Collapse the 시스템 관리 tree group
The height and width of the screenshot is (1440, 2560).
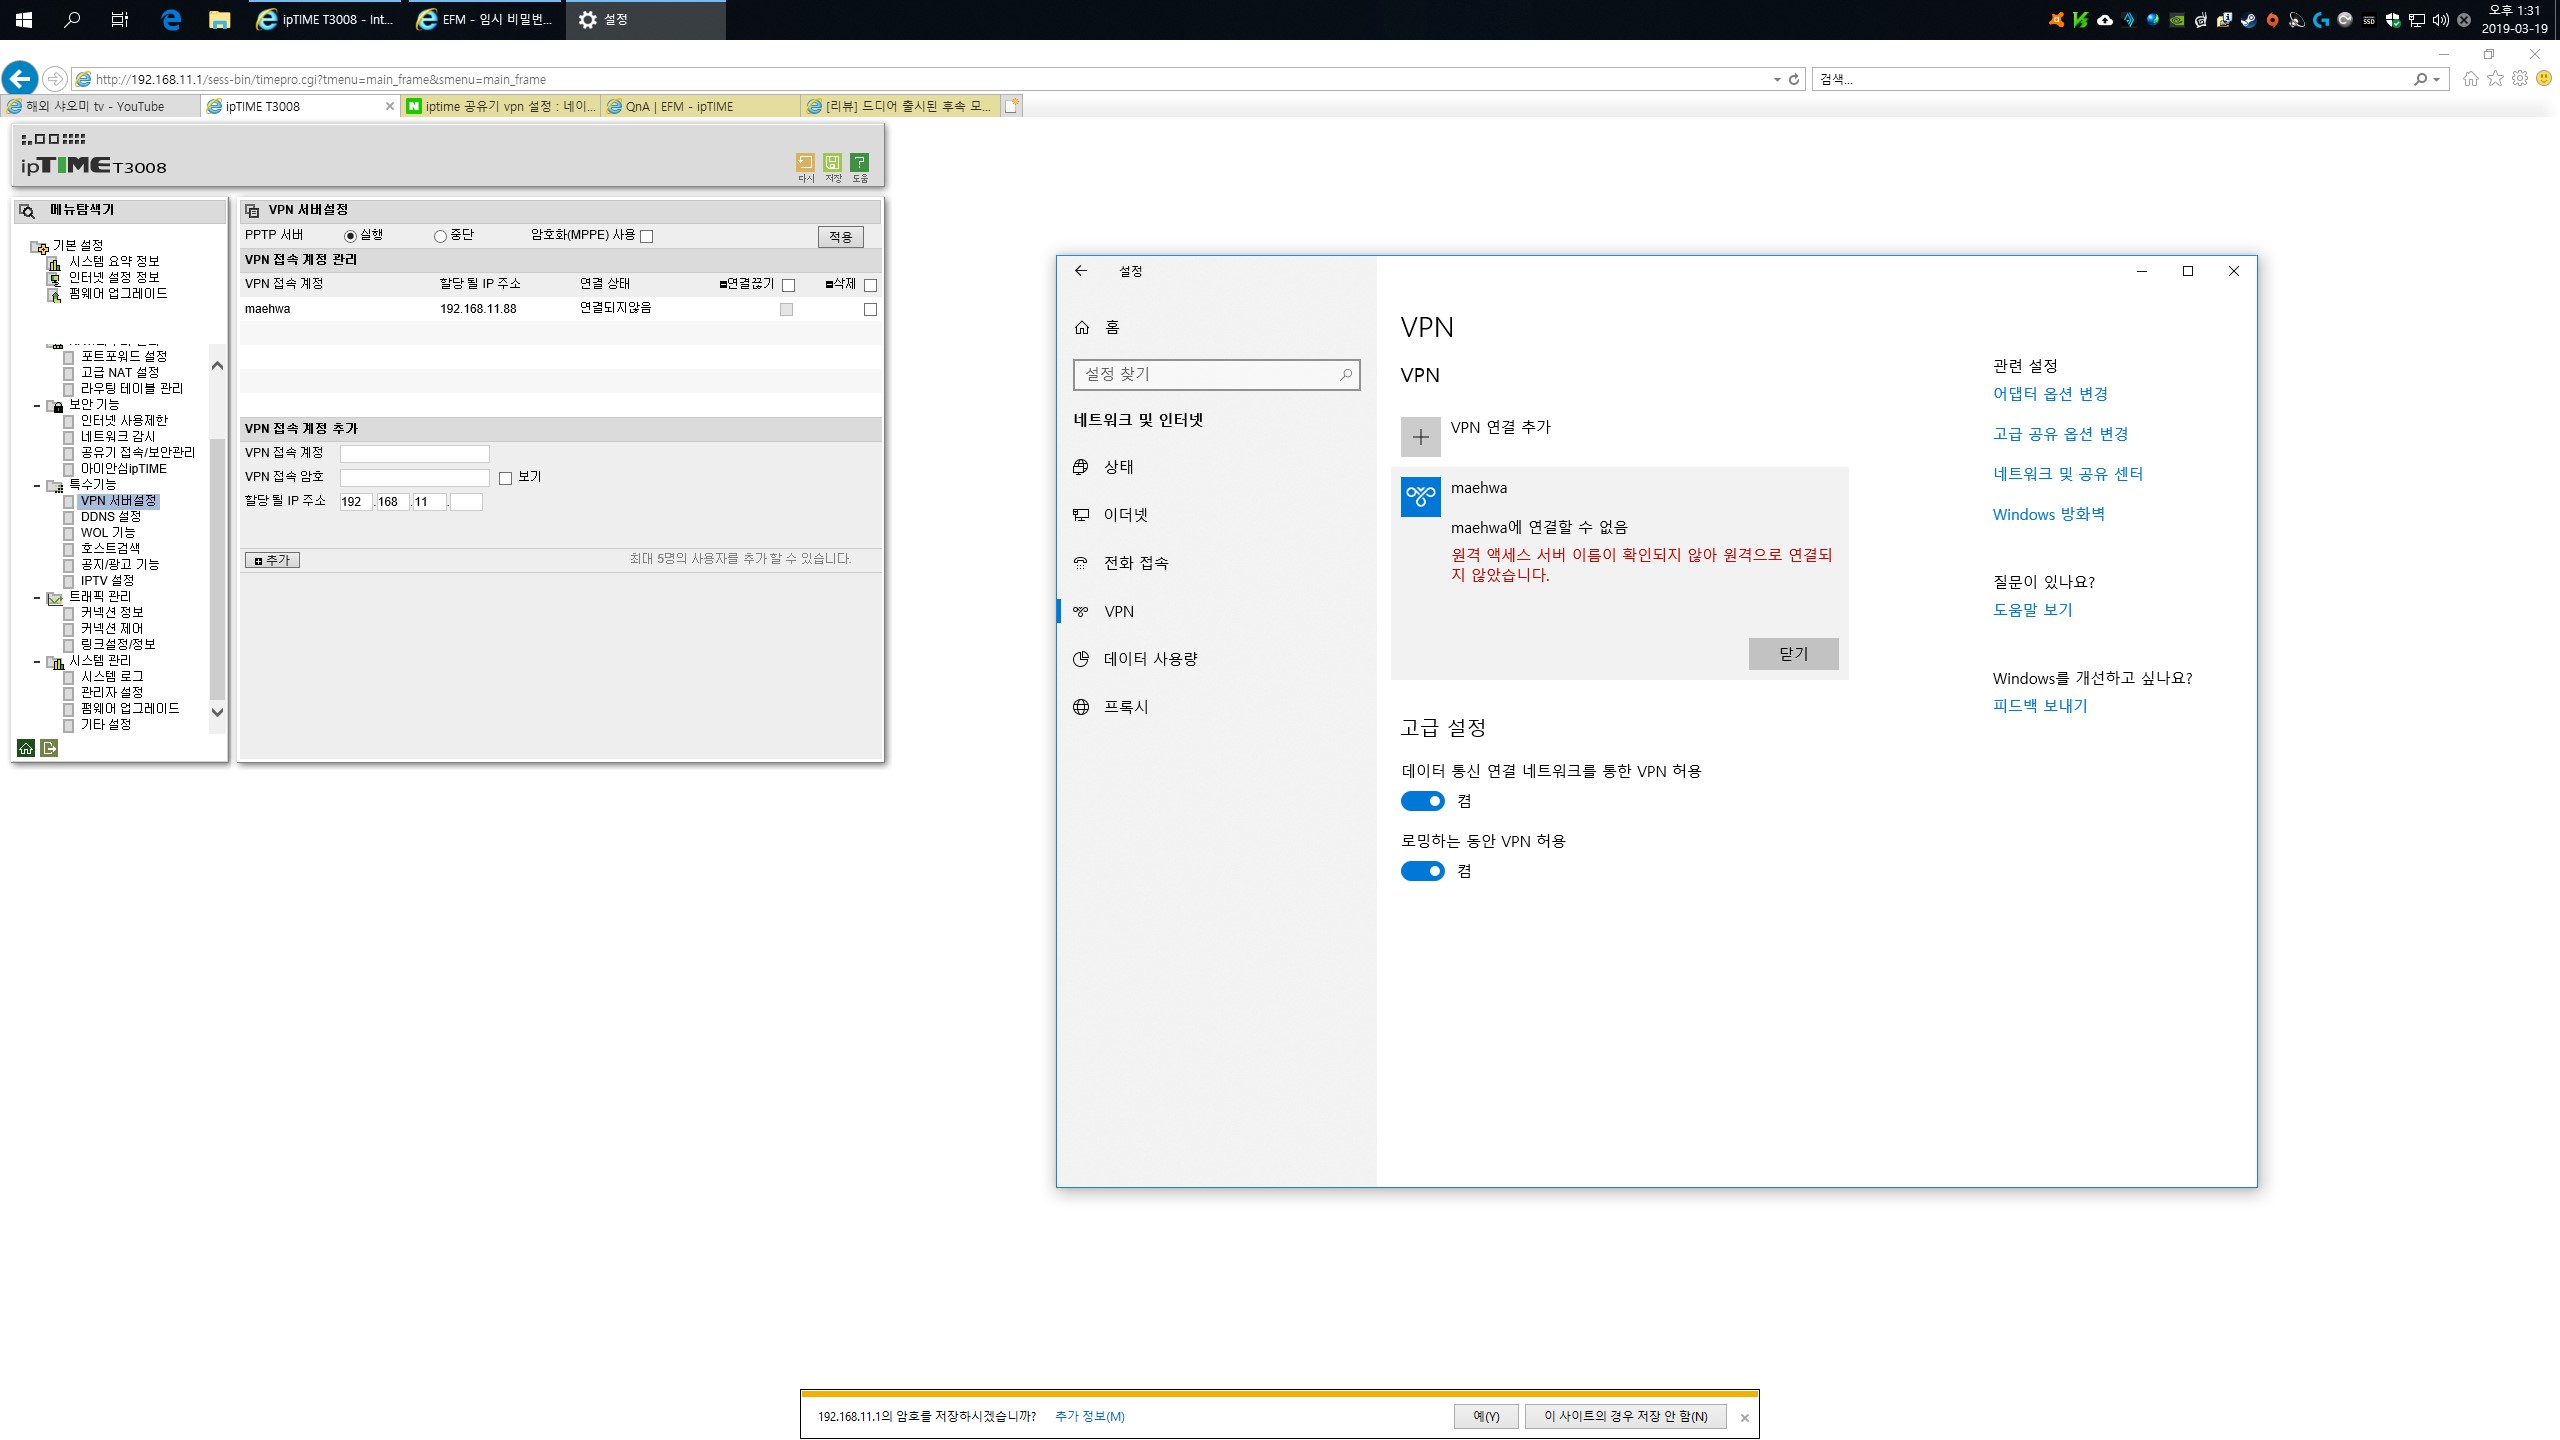[37, 662]
